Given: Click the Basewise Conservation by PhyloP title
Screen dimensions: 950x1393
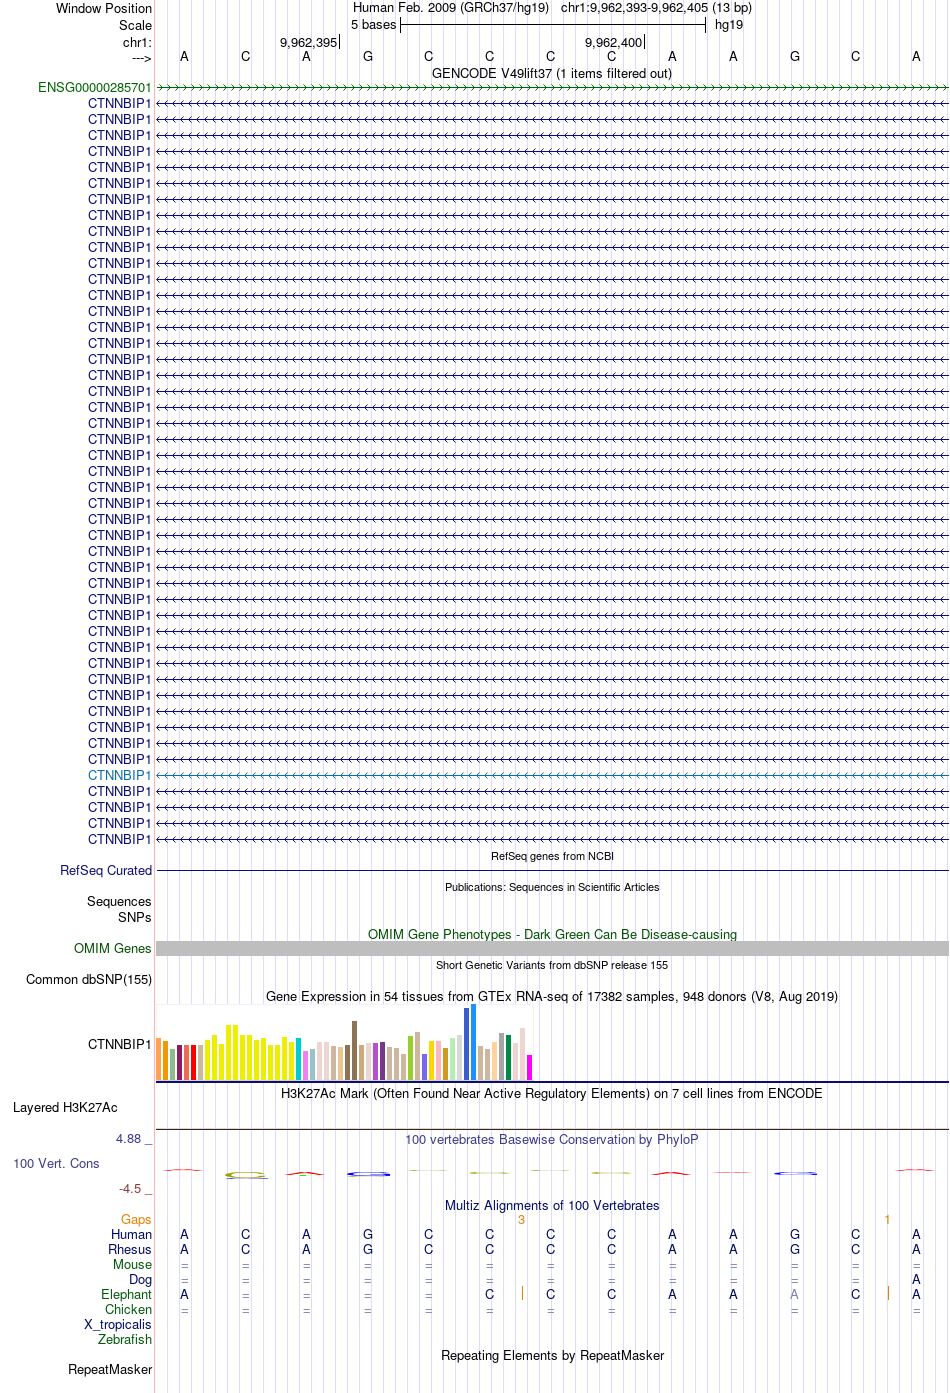Looking at the screenshot, I should (552, 1139).
